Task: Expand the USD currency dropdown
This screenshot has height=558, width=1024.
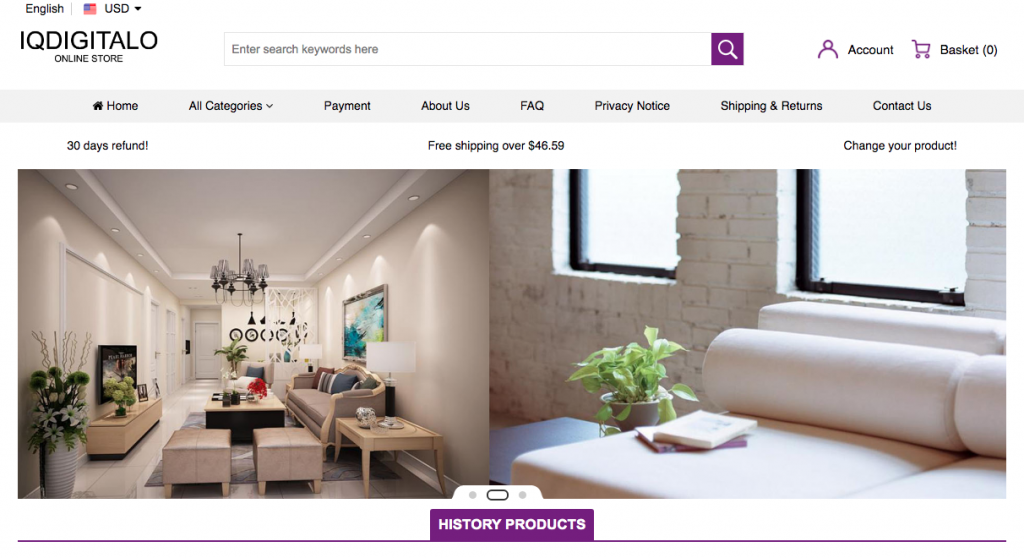Action: click(123, 9)
